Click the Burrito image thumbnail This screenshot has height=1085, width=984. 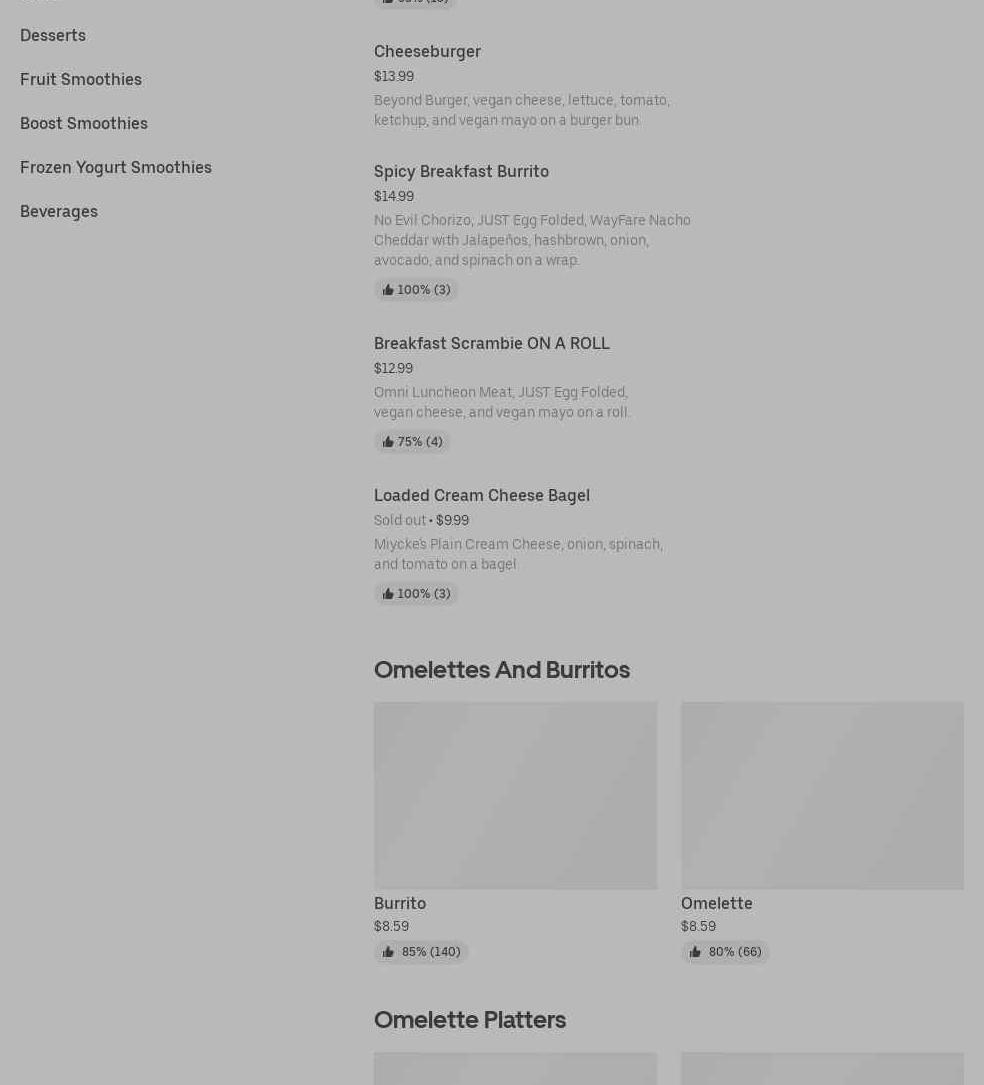coord(515,795)
